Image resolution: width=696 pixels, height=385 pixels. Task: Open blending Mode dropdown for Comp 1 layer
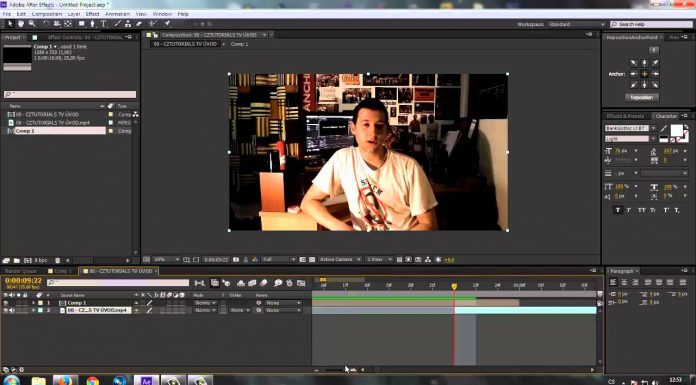click(x=205, y=303)
